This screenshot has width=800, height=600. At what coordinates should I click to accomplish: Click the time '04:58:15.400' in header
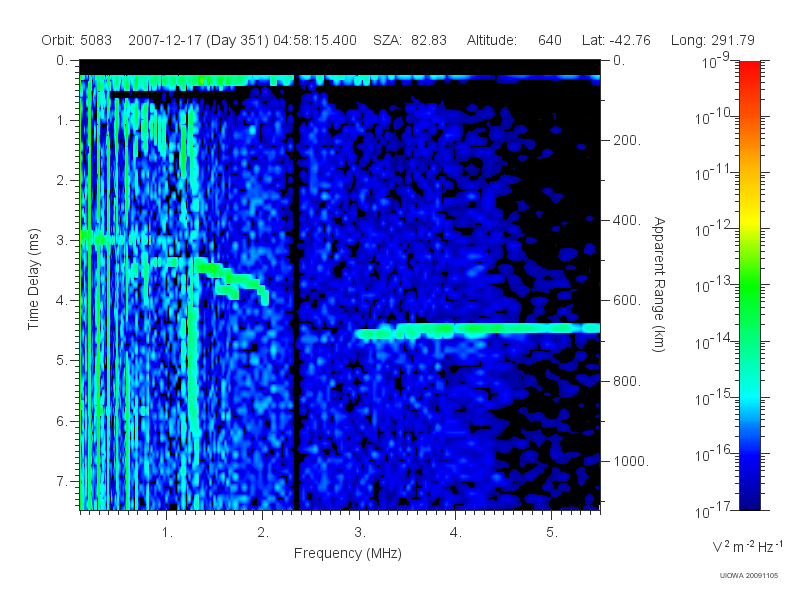pos(315,40)
